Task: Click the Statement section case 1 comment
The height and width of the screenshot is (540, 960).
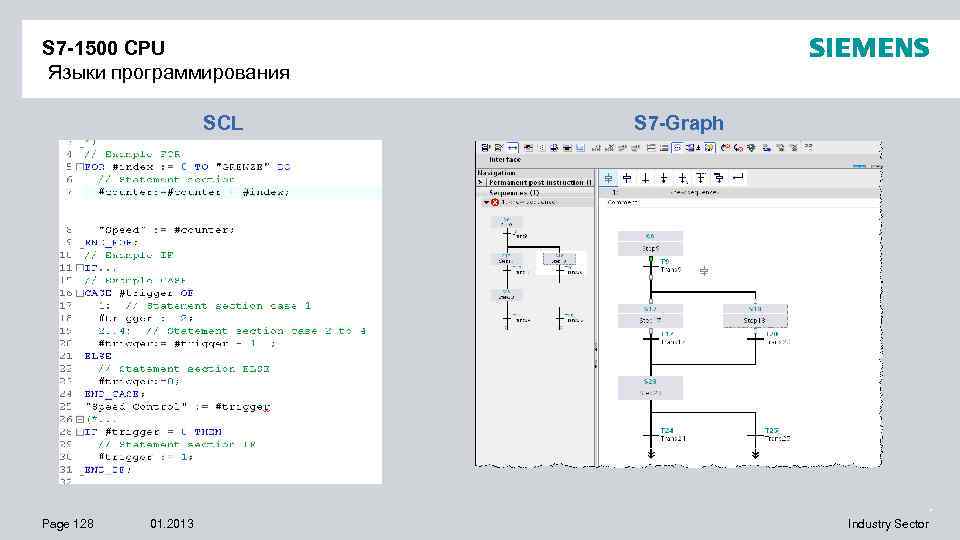Action: tap(218, 306)
